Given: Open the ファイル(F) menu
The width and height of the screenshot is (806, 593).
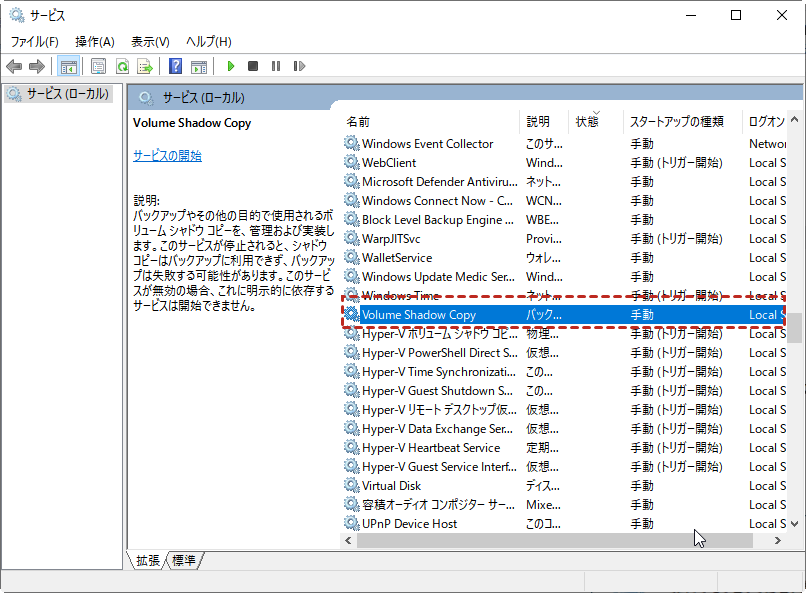Looking at the screenshot, I should click(x=34, y=42).
